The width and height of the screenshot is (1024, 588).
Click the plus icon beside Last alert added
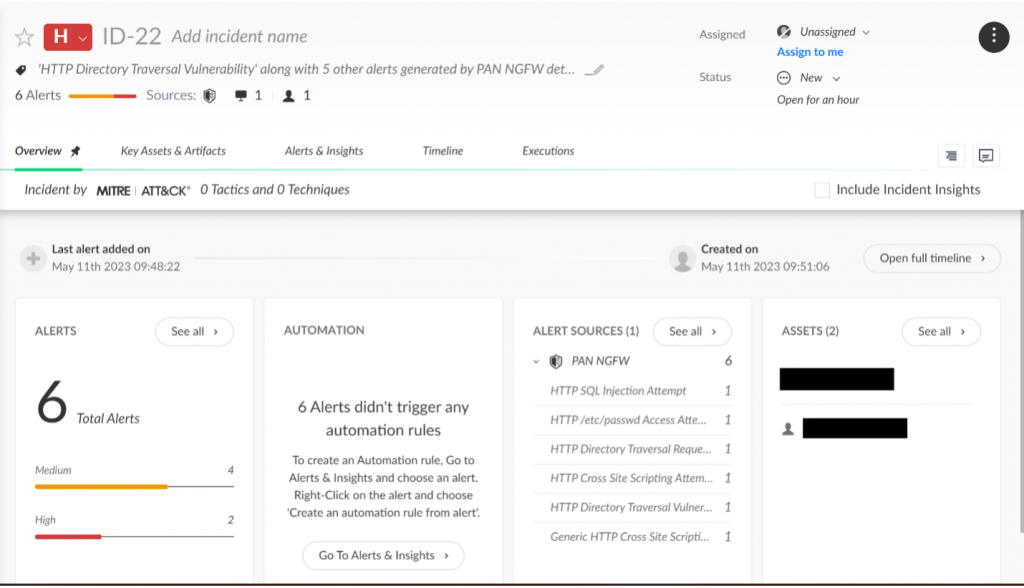point(33,259)
